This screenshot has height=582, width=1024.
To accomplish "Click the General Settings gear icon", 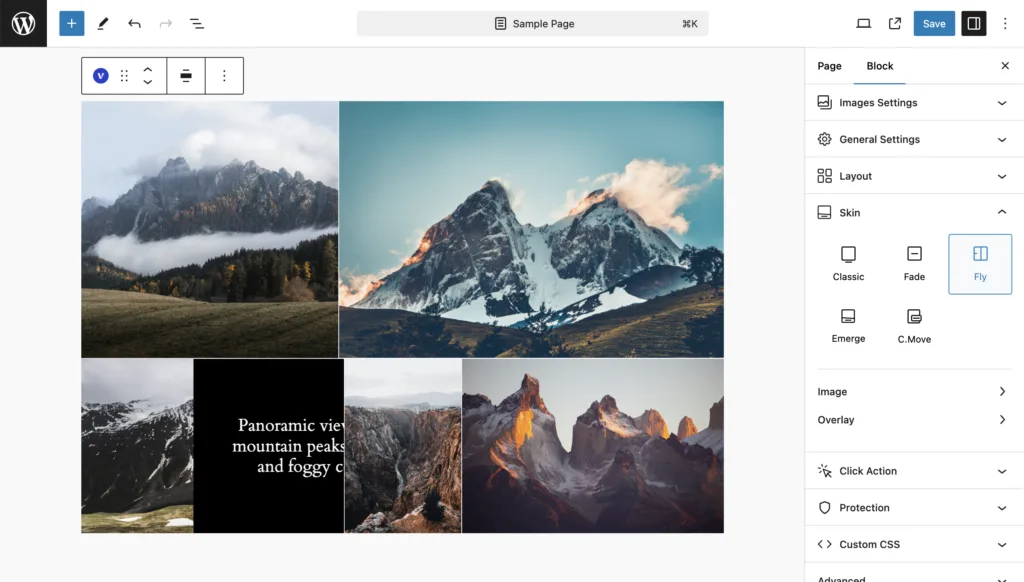I will 824,139.
